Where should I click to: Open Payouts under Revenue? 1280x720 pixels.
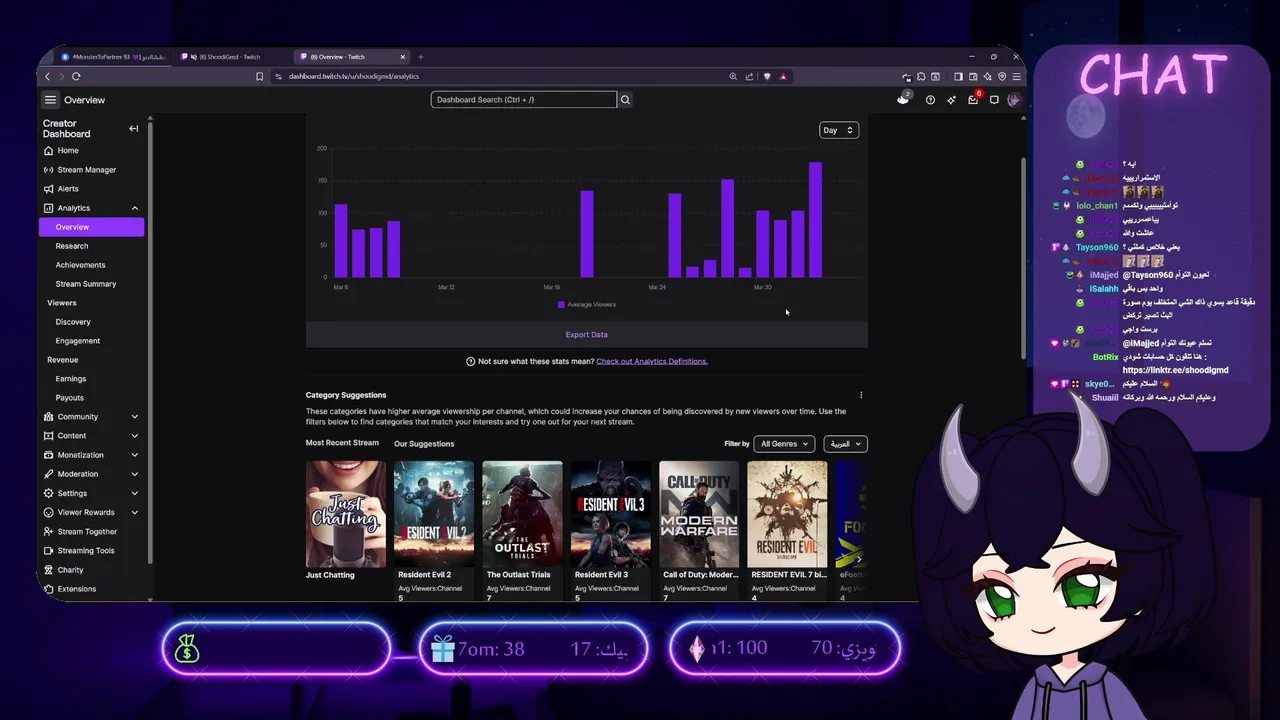[70, 398]
